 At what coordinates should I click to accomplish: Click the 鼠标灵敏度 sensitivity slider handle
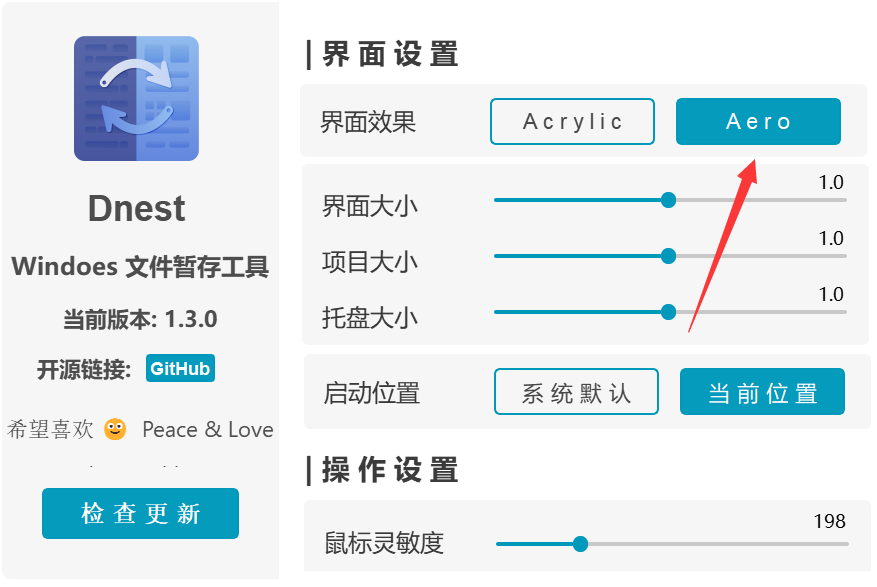581,544
